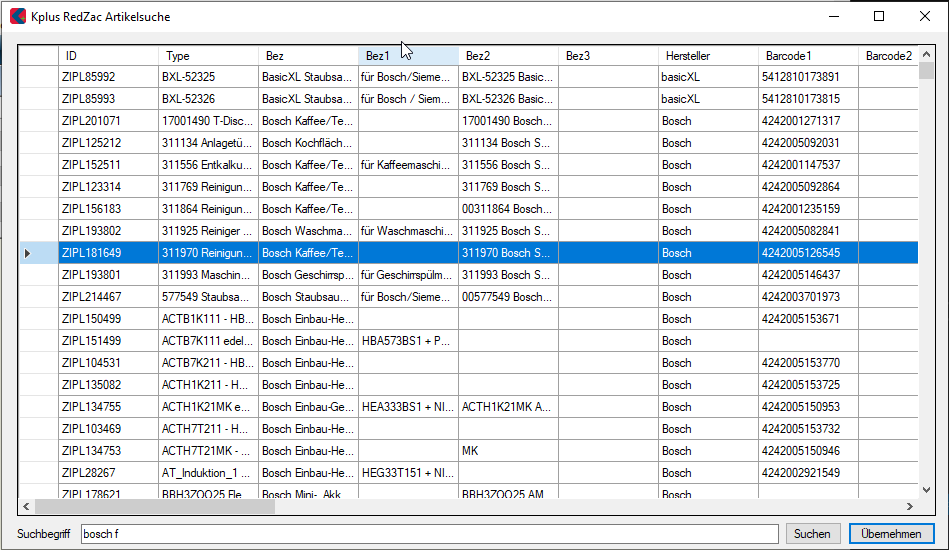Click the horizontal scrollbar thumb
Screen dimensions: 949x550
coord(155,506)
